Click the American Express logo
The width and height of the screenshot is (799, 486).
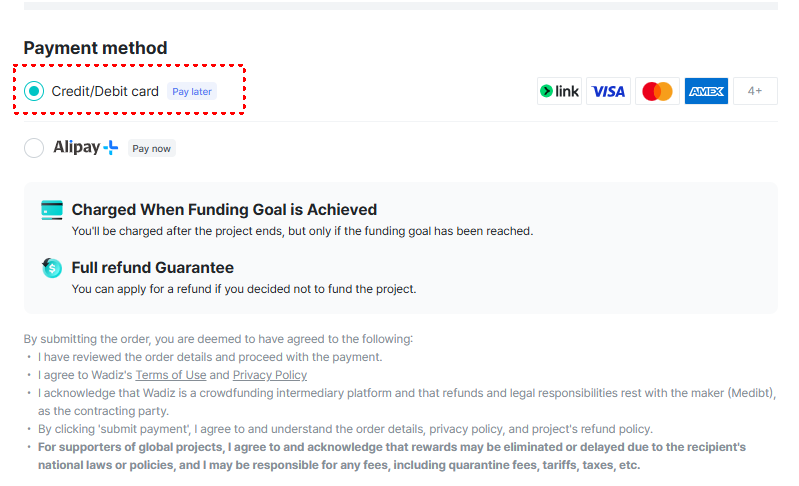pyautogui.click(x=706, y=91)
